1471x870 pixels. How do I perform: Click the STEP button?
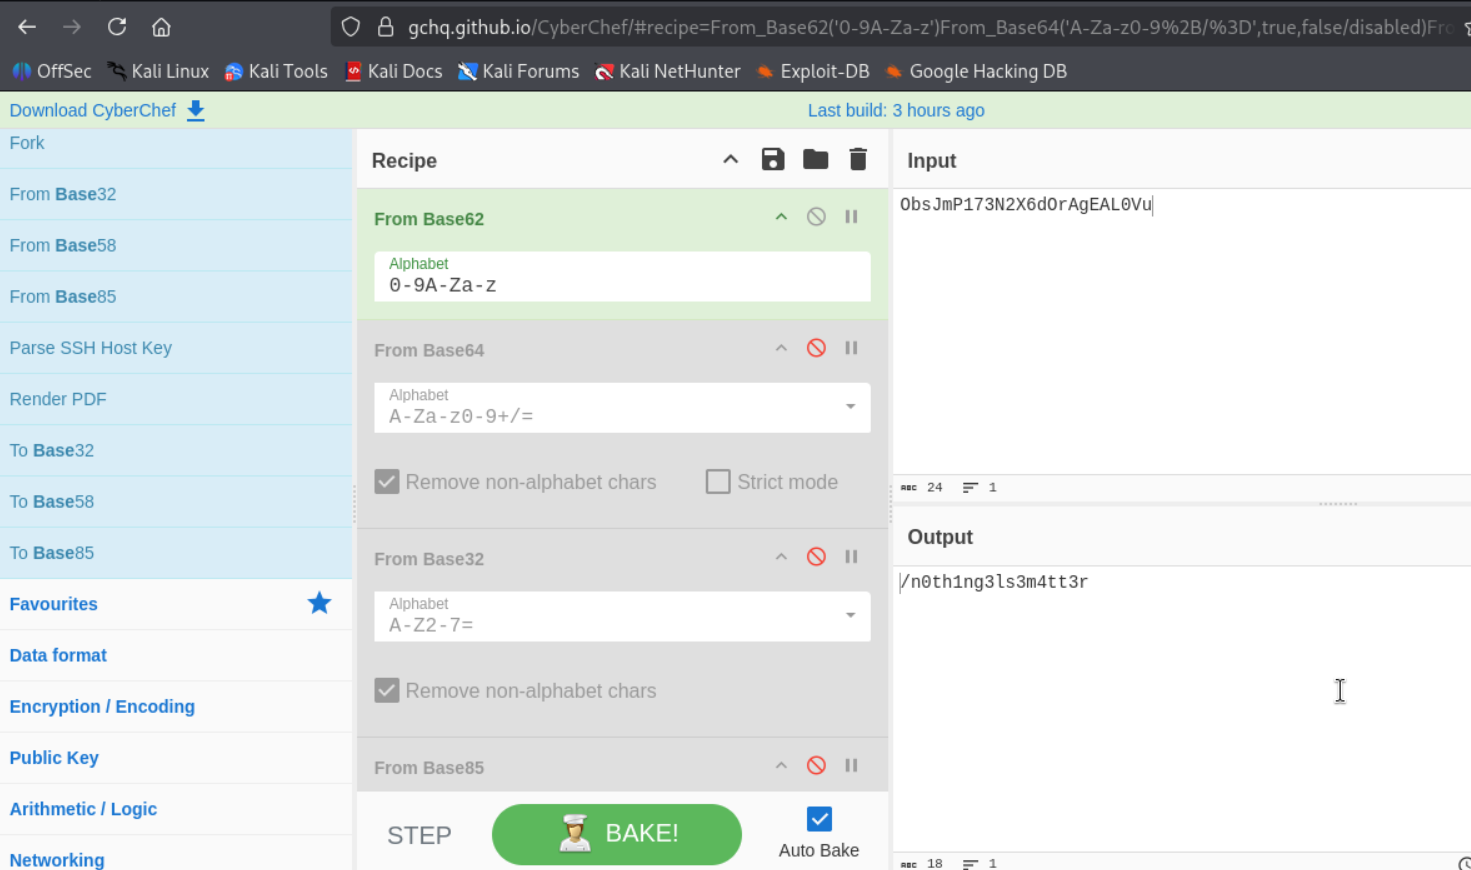click(x=419, y=835)
